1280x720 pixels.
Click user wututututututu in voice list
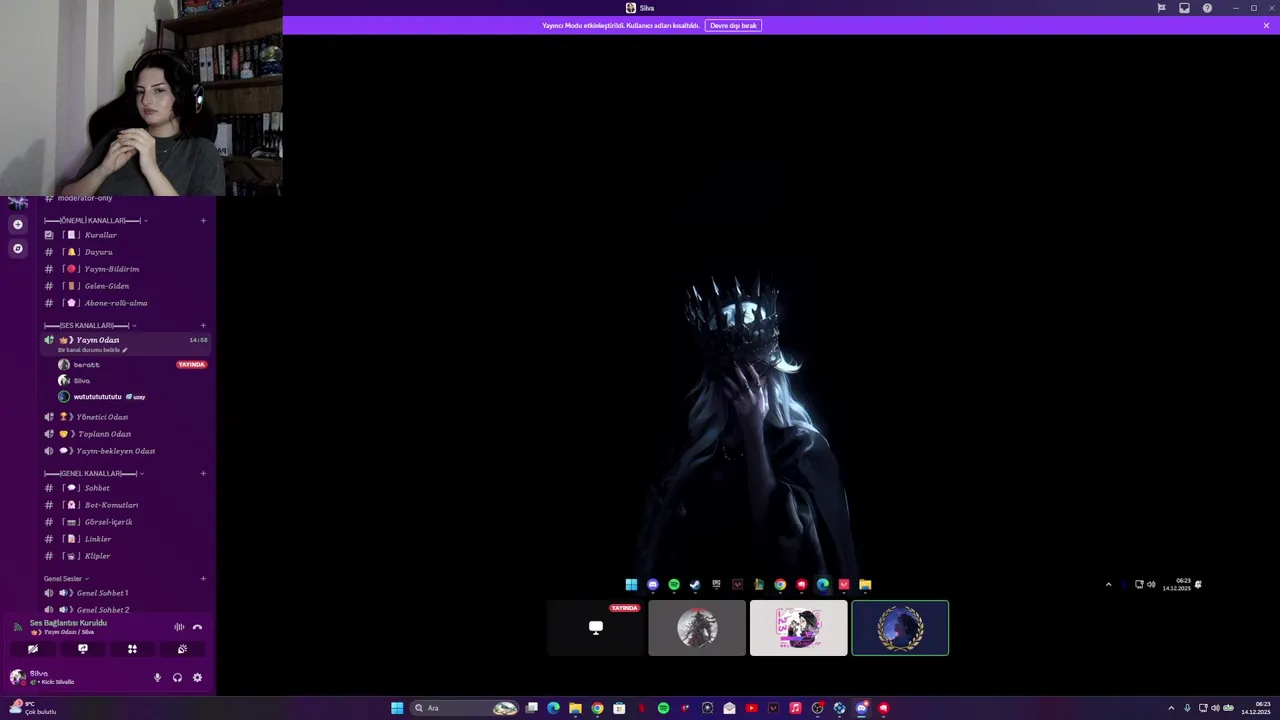97,397
